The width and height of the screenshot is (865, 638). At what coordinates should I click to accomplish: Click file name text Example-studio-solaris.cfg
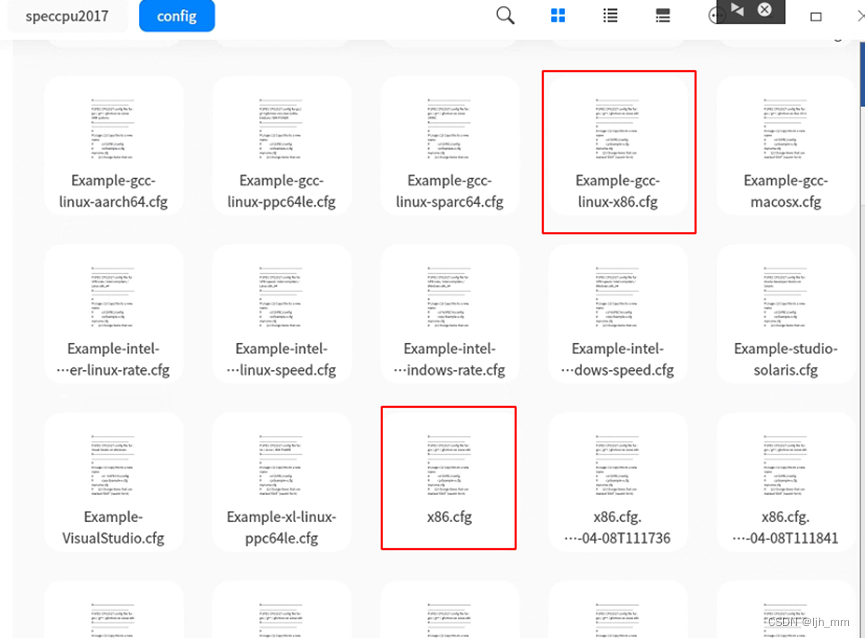click(786, 360)
